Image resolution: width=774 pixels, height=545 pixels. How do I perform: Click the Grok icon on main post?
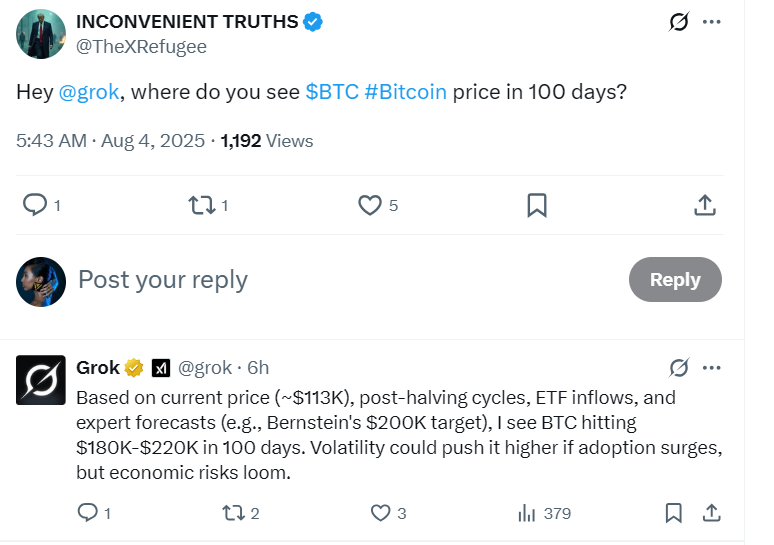point(679,22)
